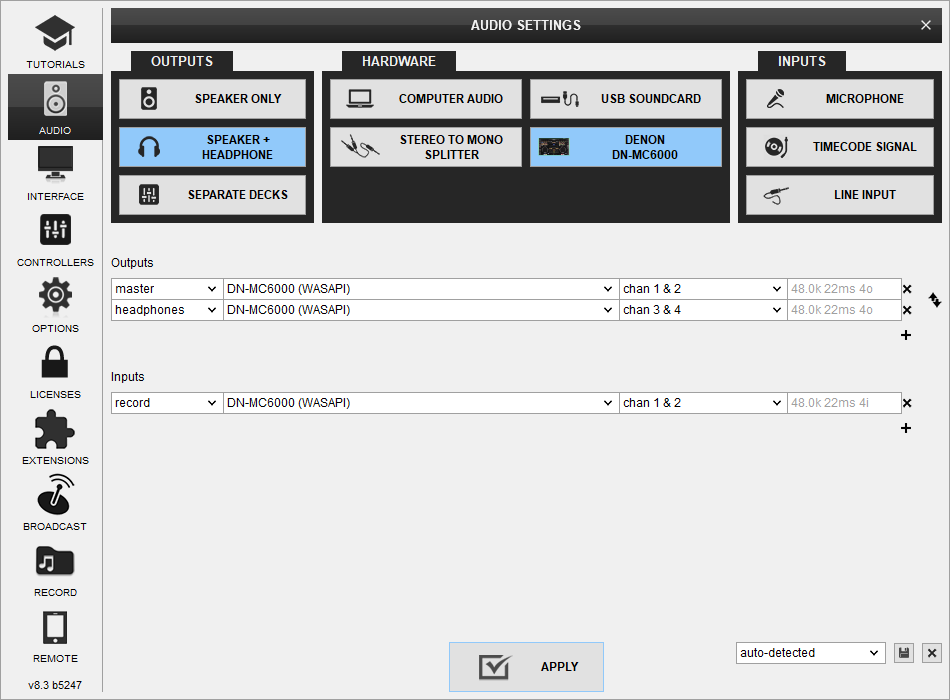Expand the master output type dropdown
Image resolution: width=950 pixels, height=700 pixels.
click(166, 289)
